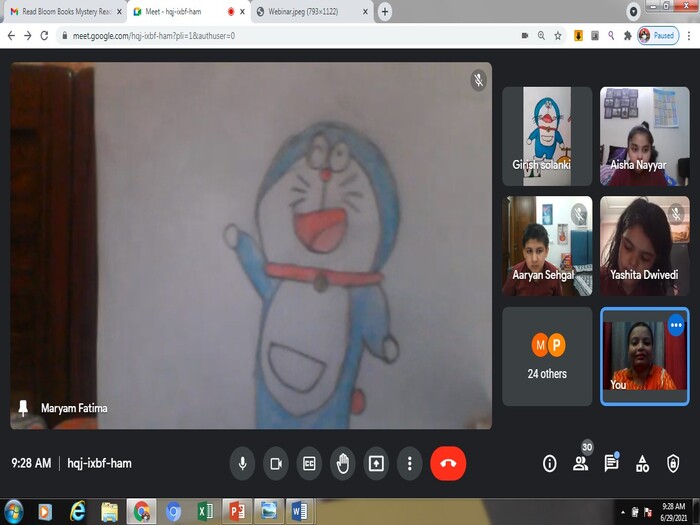Click the taskbar clock showing 9:28 AM
700x525 pixels.
[x=673, y=512]
